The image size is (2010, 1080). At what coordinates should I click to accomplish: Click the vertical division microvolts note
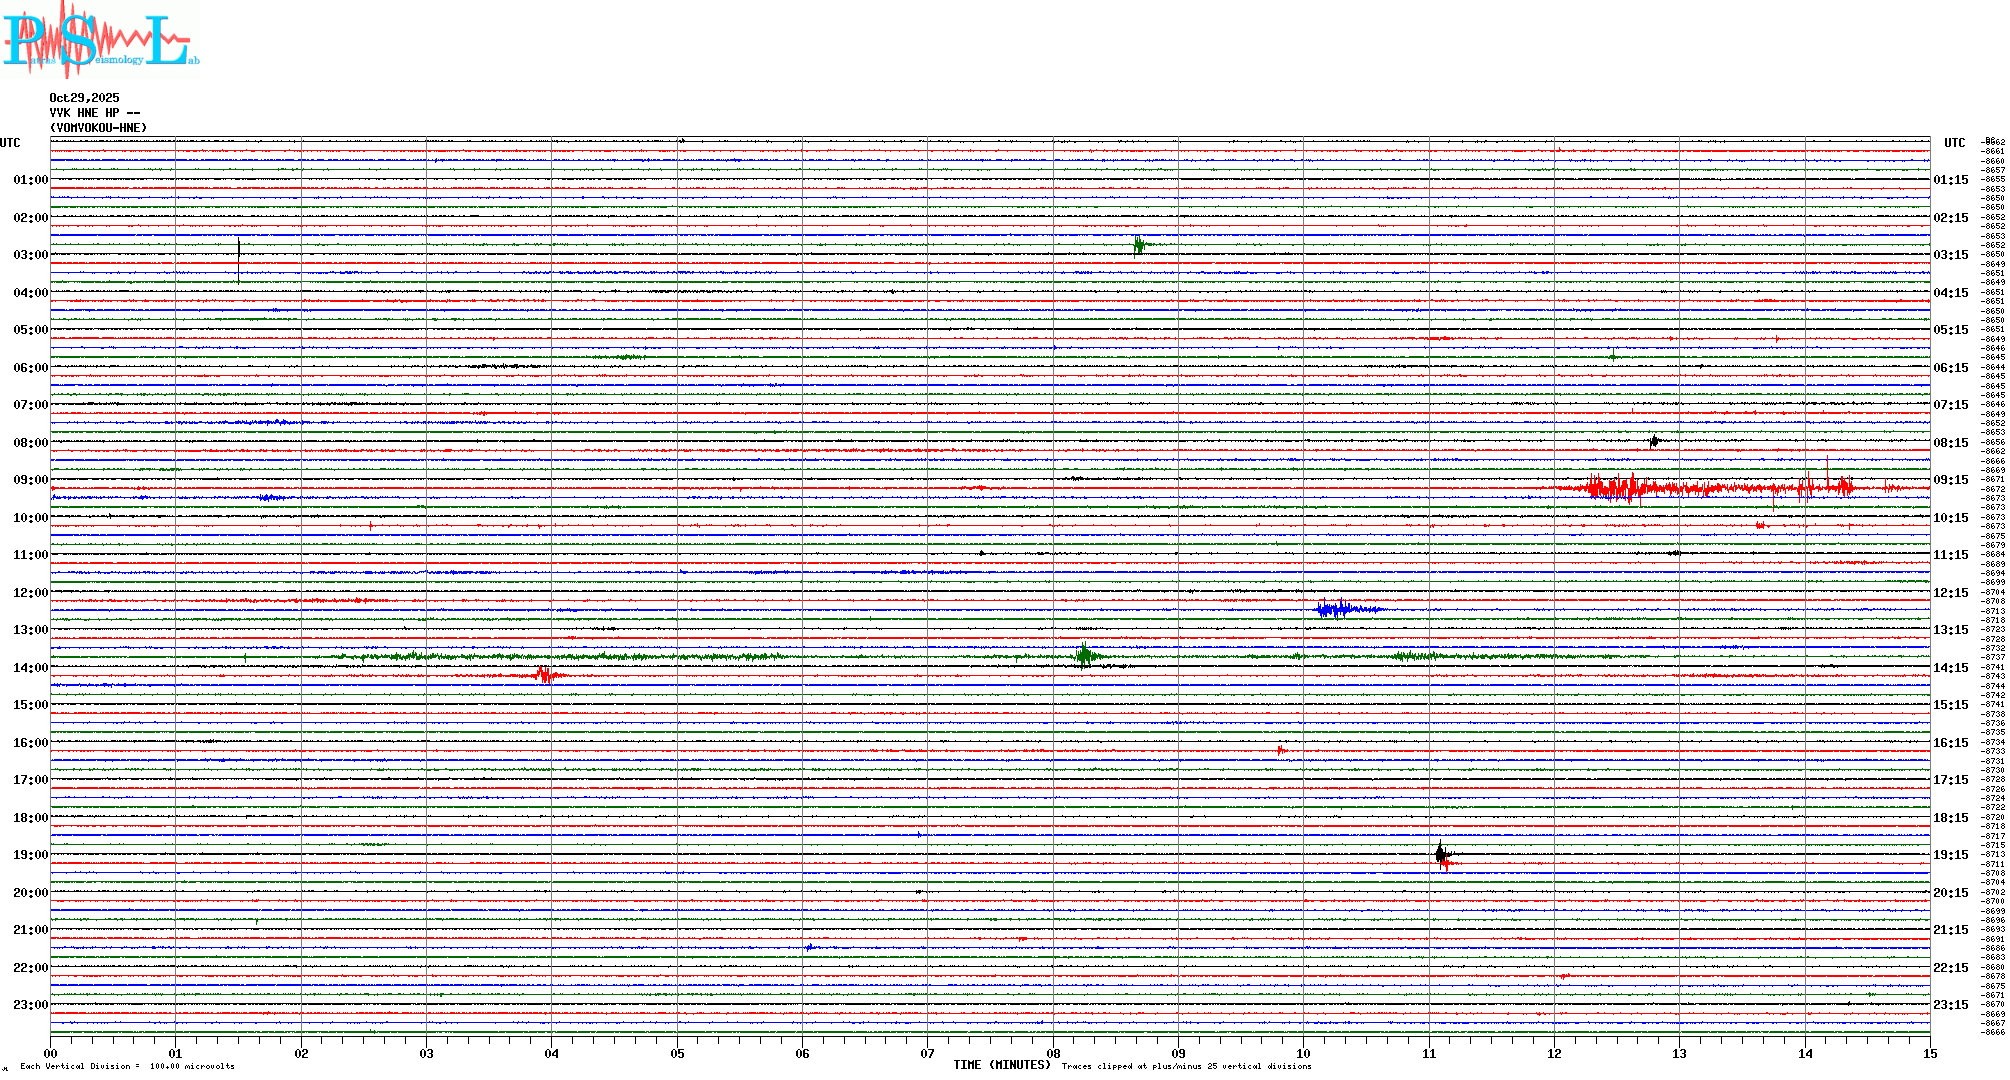pyautogui.click(x=127, y=1066)
